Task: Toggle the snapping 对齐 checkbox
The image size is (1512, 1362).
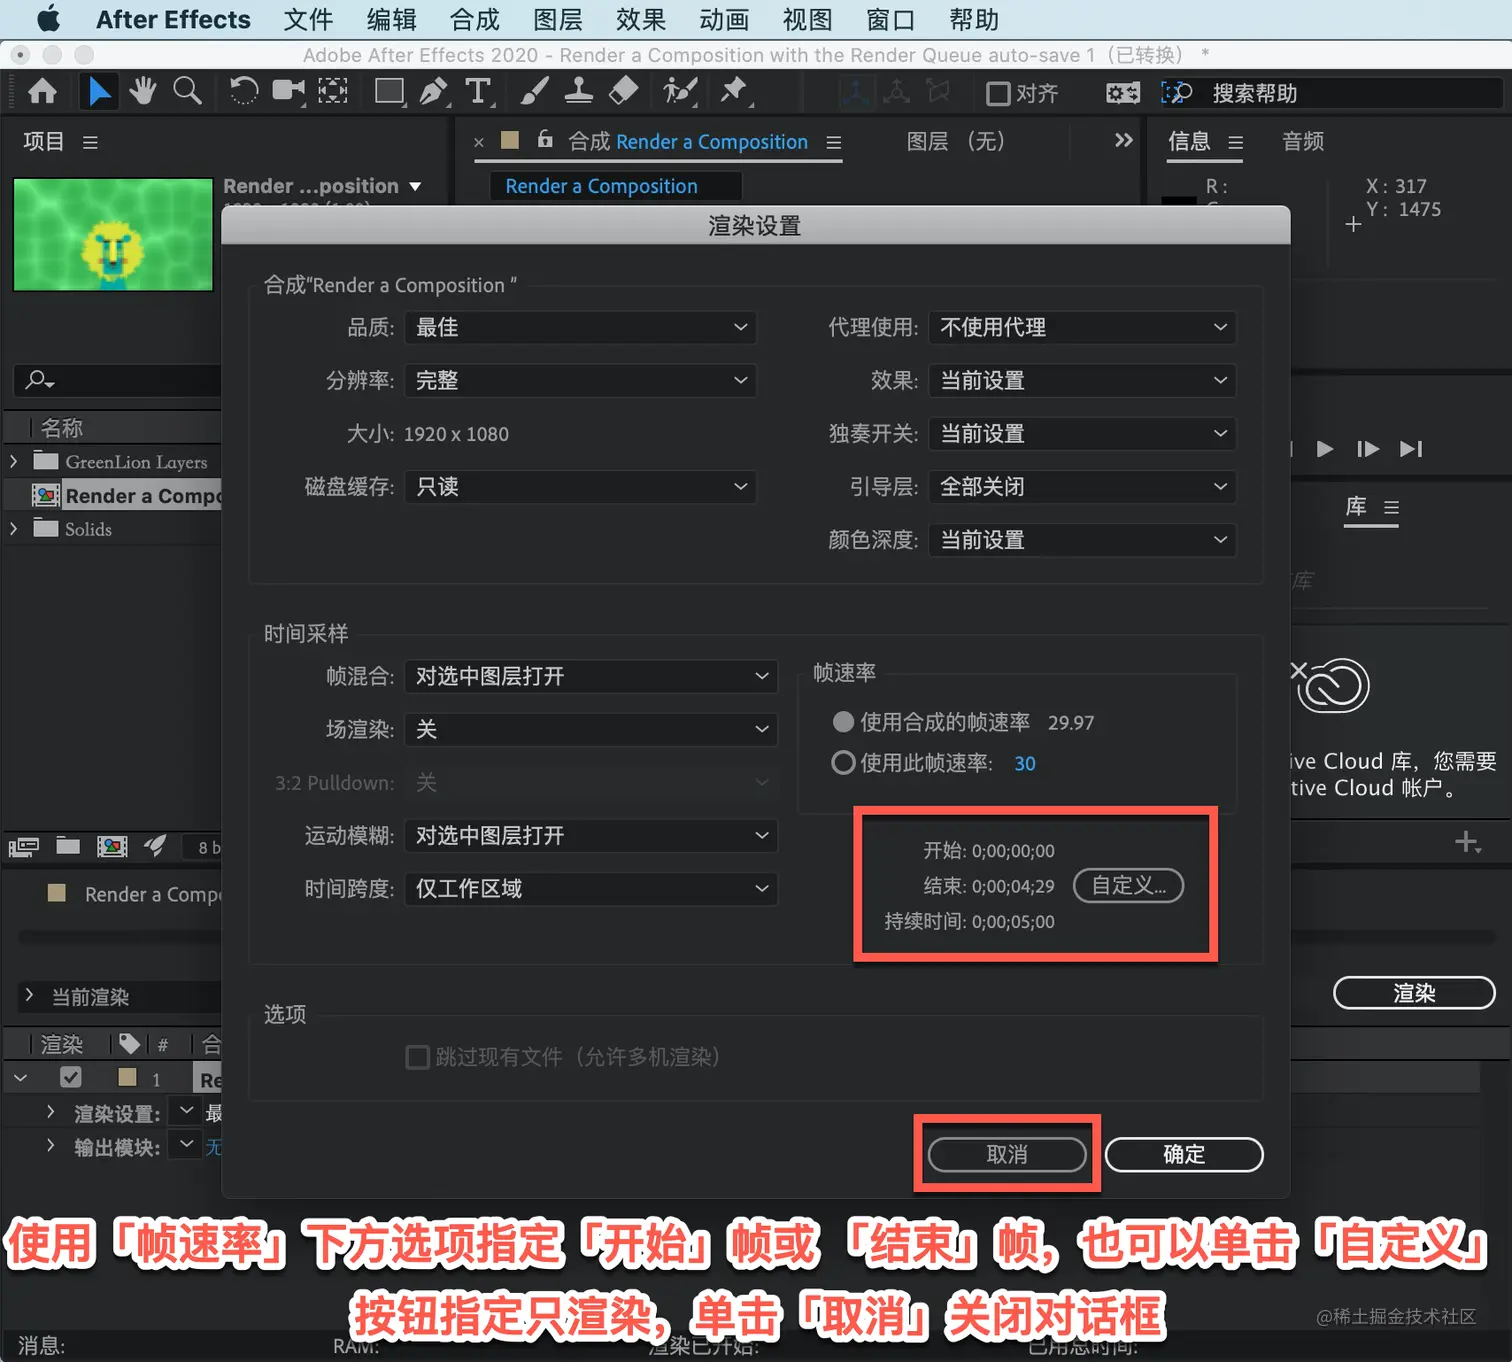Action: [998, 94]
